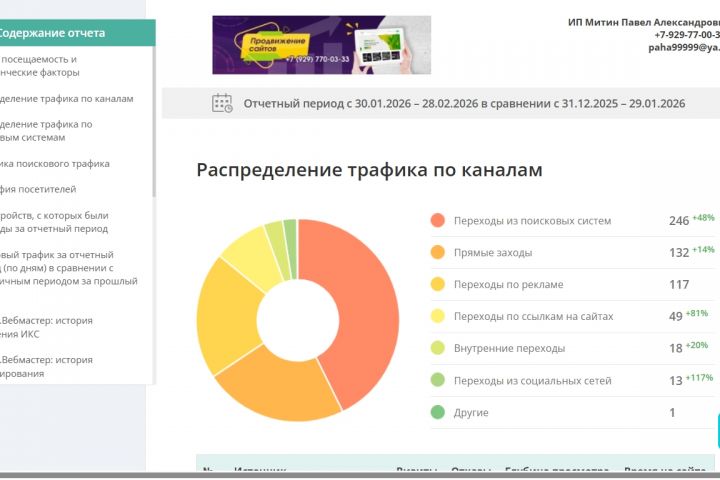
Task: Click the value 49 for site links
Action: (x=675, y=316)
